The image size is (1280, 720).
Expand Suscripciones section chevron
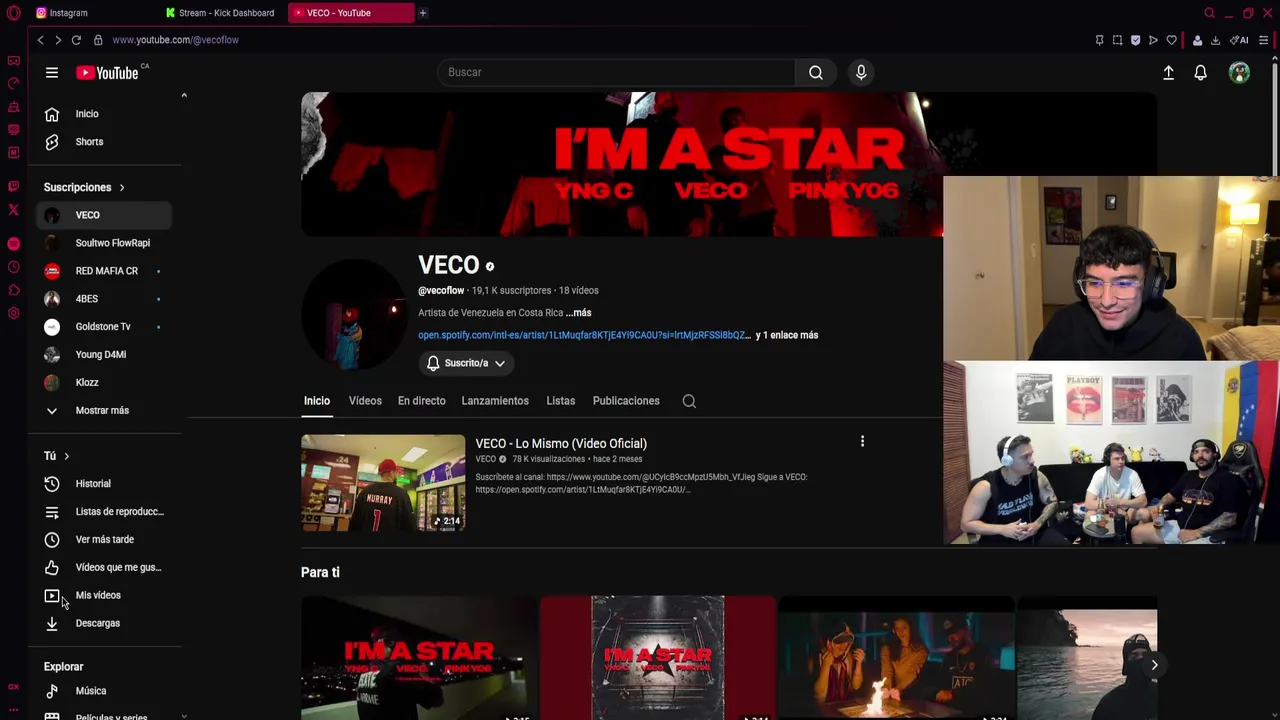click(122, 187)
